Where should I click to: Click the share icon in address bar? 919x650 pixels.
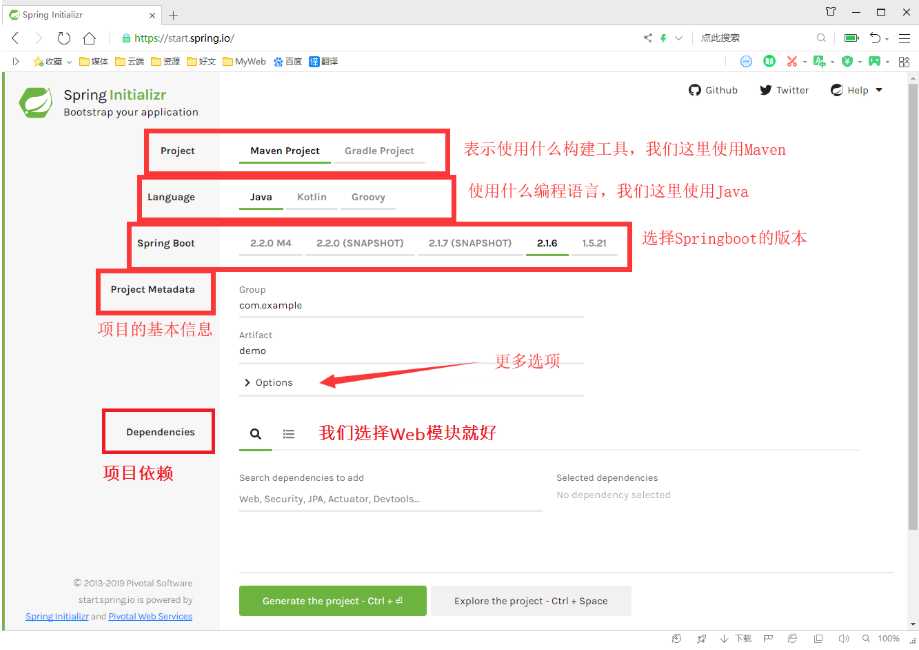(648, 38)
